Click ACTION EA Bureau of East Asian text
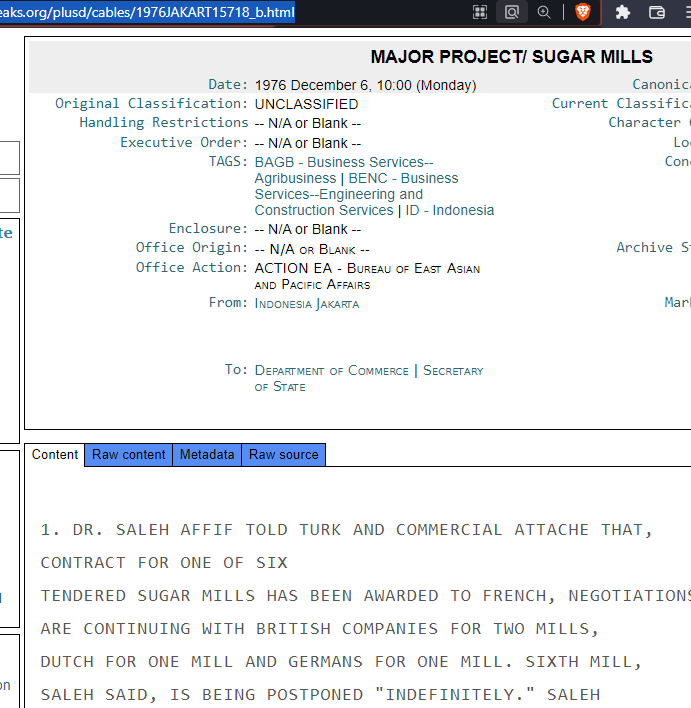This screenshot has height=708, width=691. [367, 276]
